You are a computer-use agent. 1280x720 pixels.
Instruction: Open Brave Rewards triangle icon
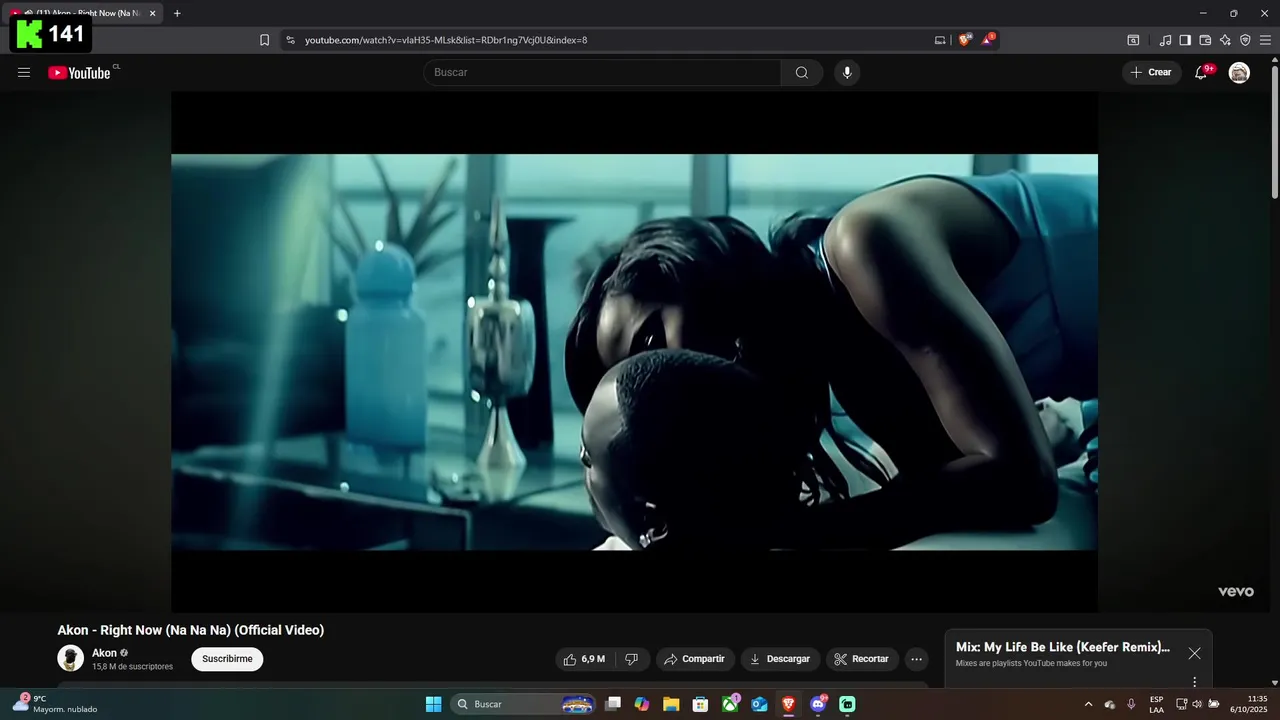point(988,39)
